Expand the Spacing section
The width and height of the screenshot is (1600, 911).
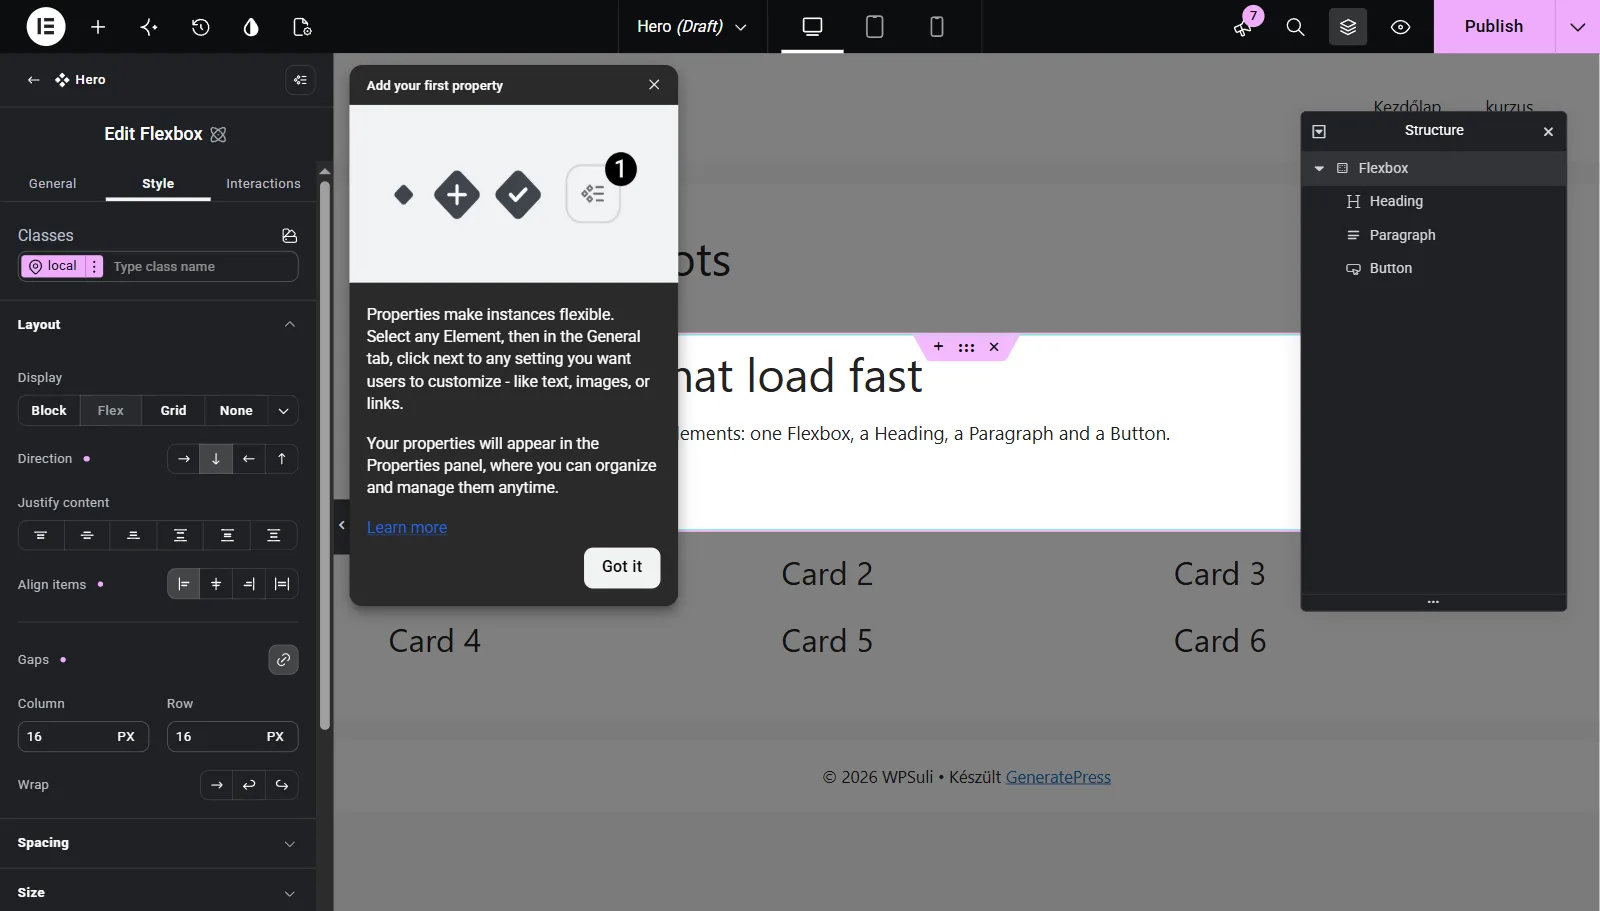coord(158,843)
